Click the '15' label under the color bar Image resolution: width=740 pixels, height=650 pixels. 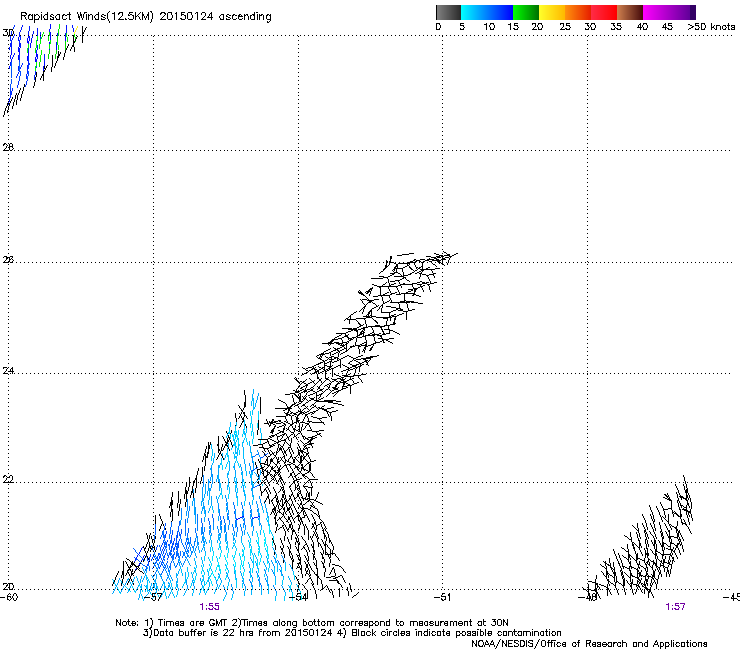coord(513,27)
